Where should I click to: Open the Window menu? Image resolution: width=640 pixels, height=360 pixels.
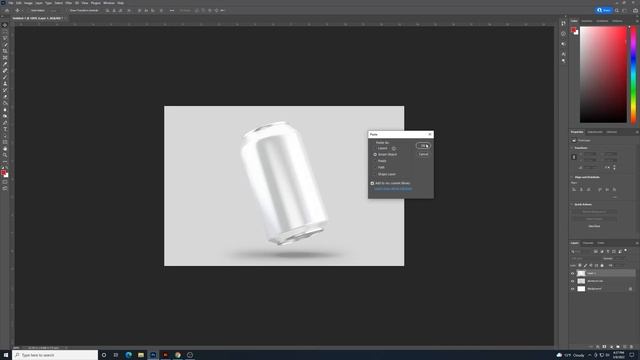point(109,3)
